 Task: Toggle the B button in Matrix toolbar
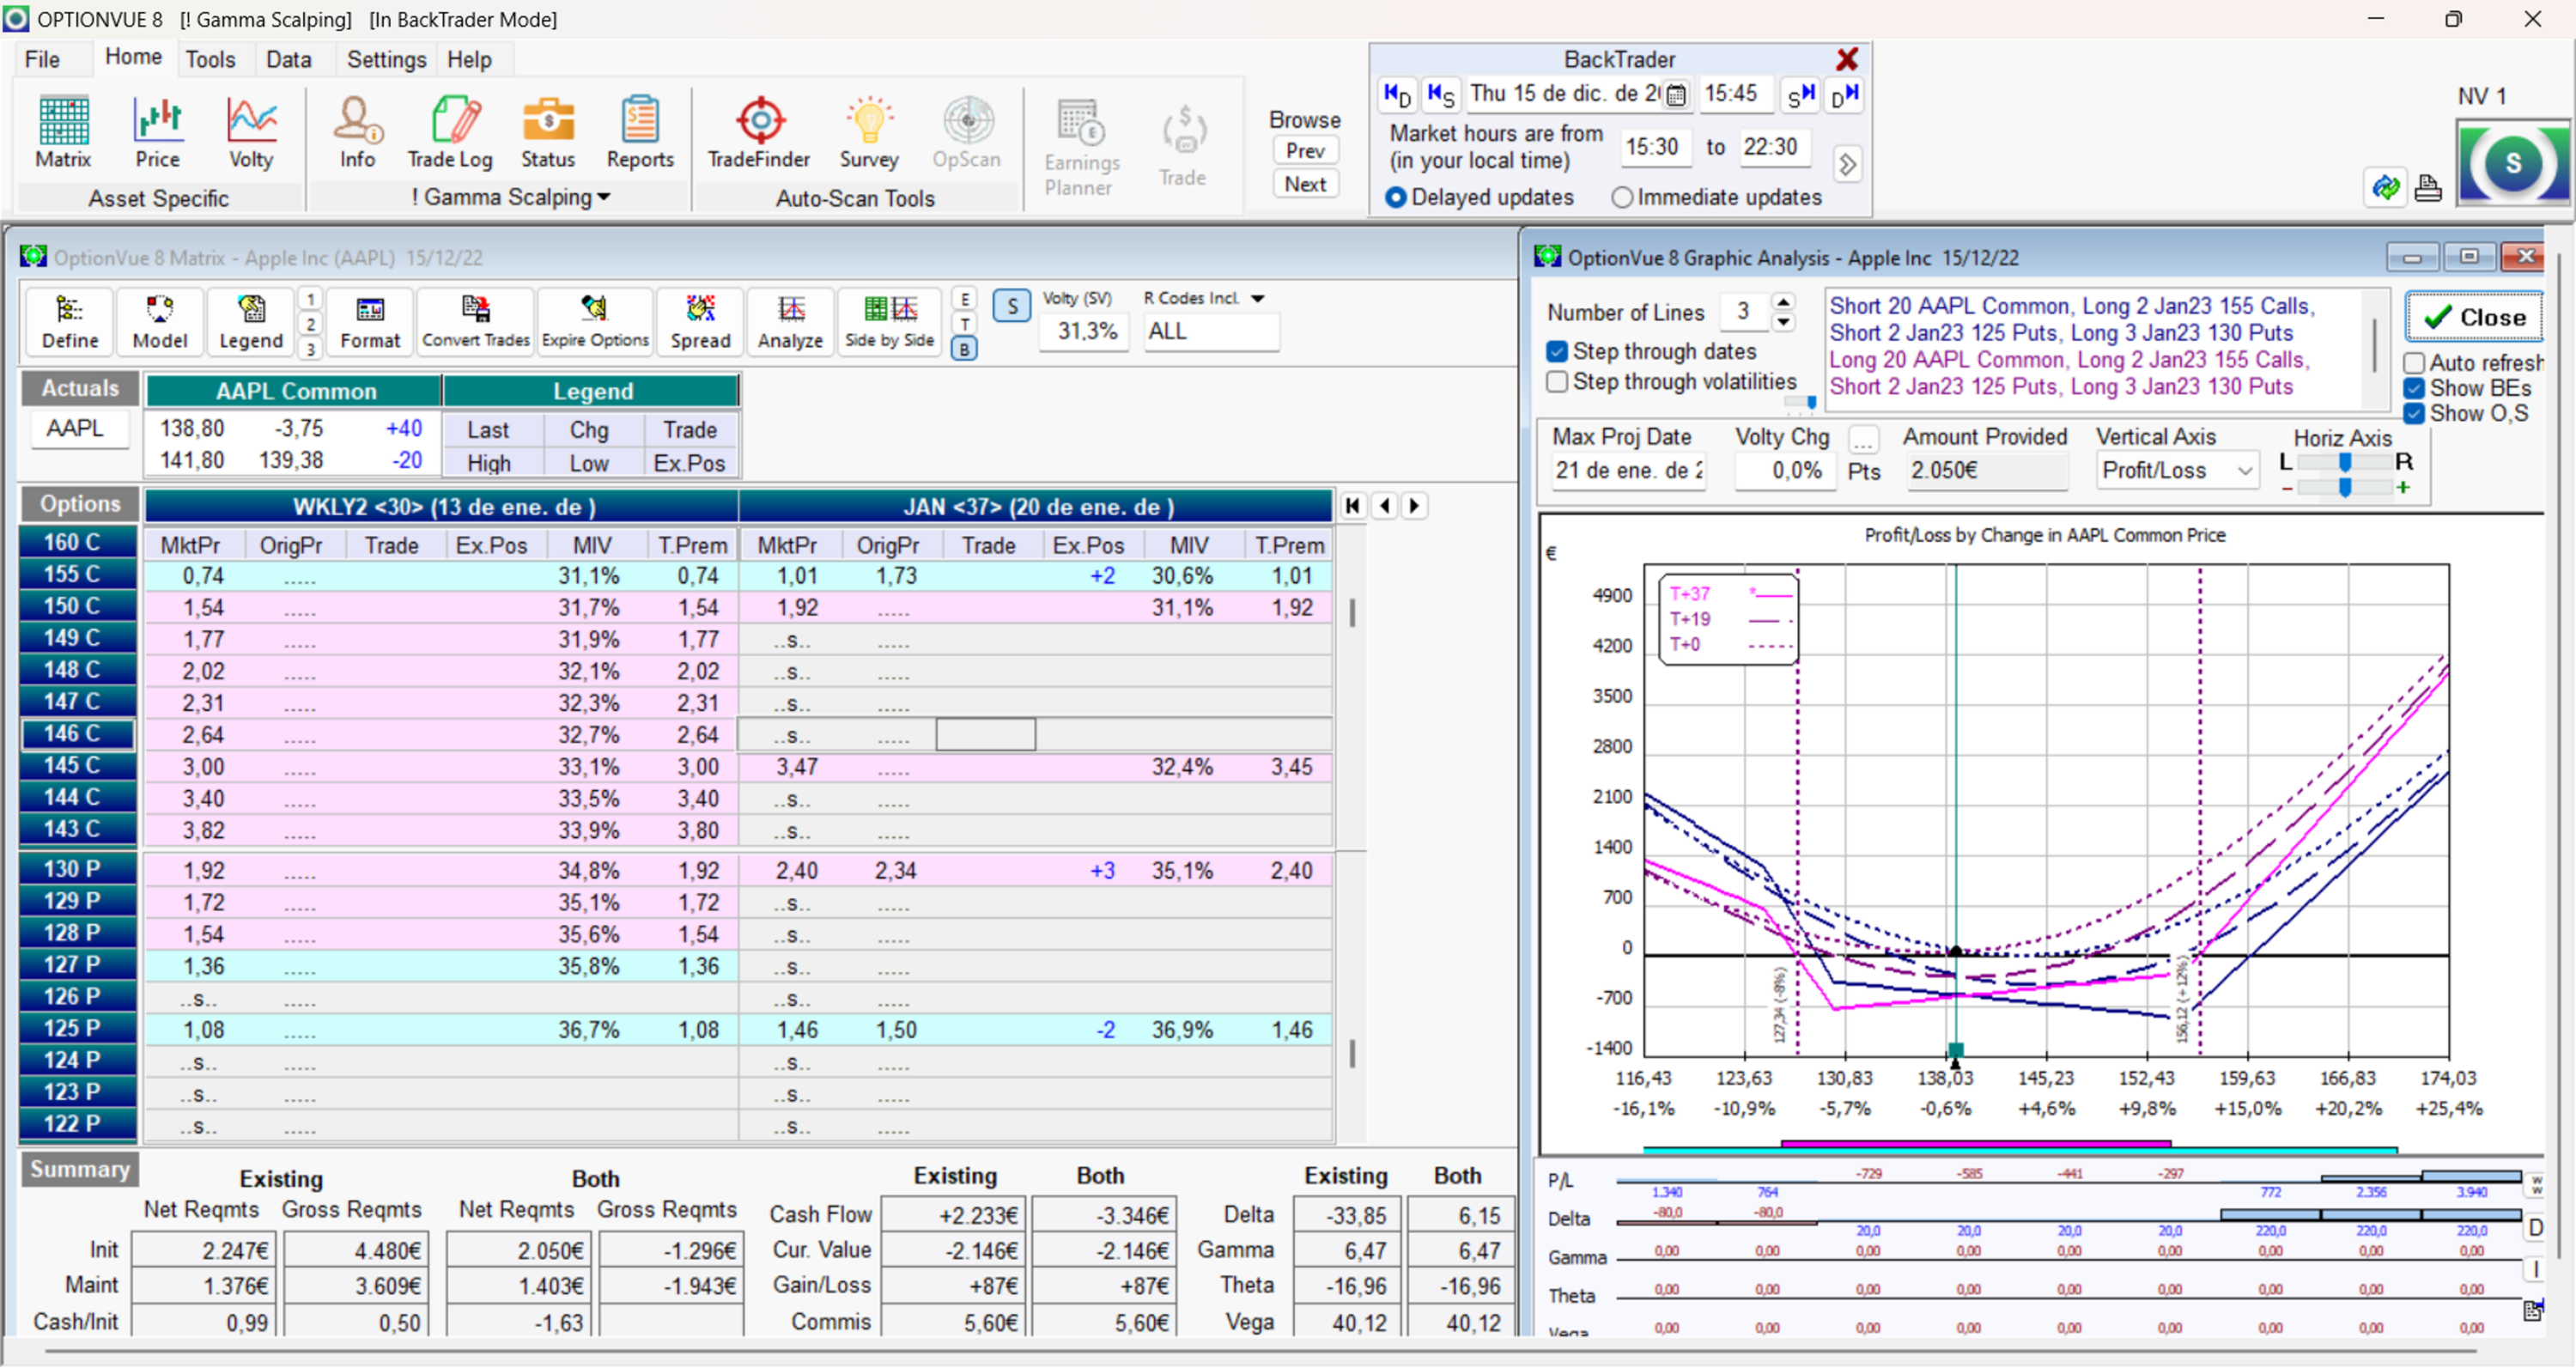964,349
